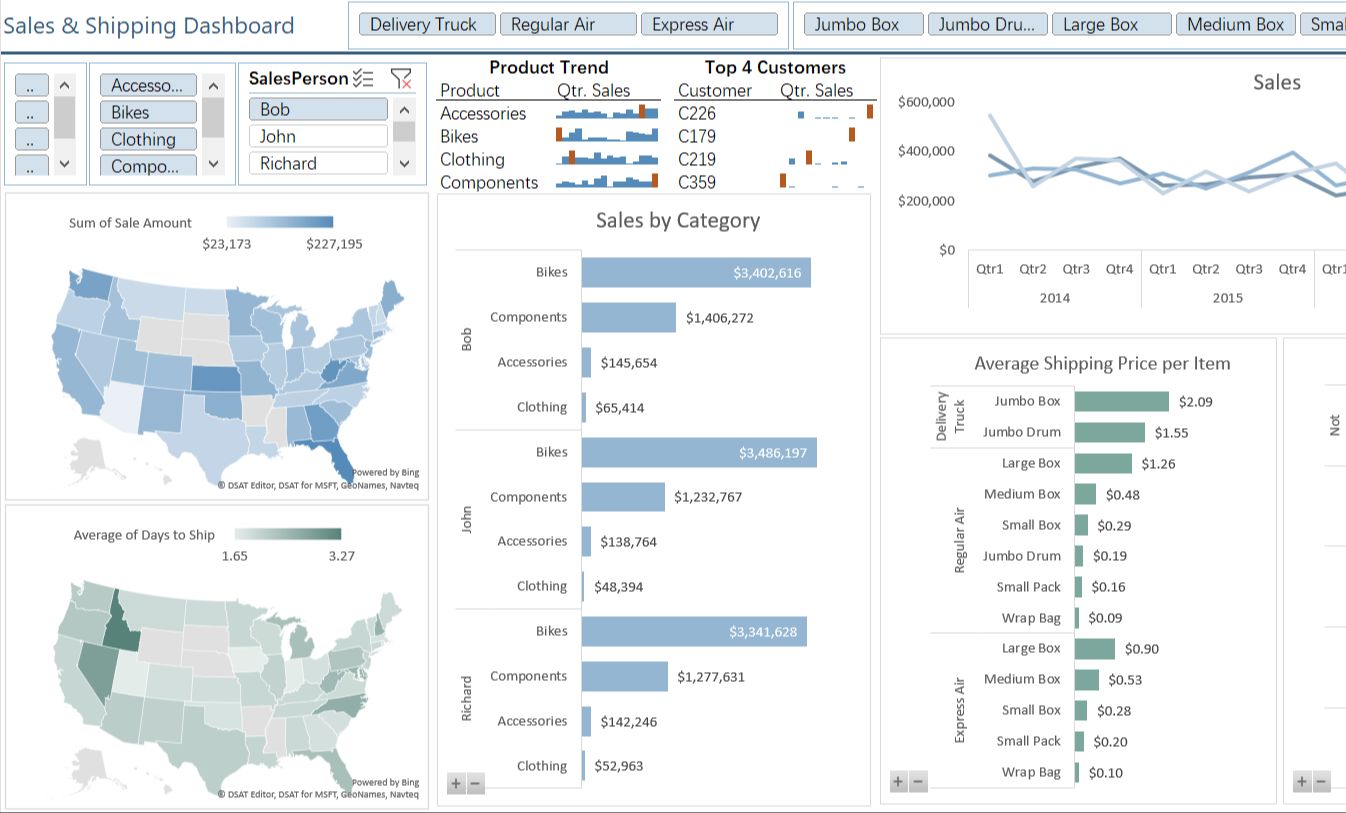Select the Jumbo Dru... container slicer button

[988, 25]
